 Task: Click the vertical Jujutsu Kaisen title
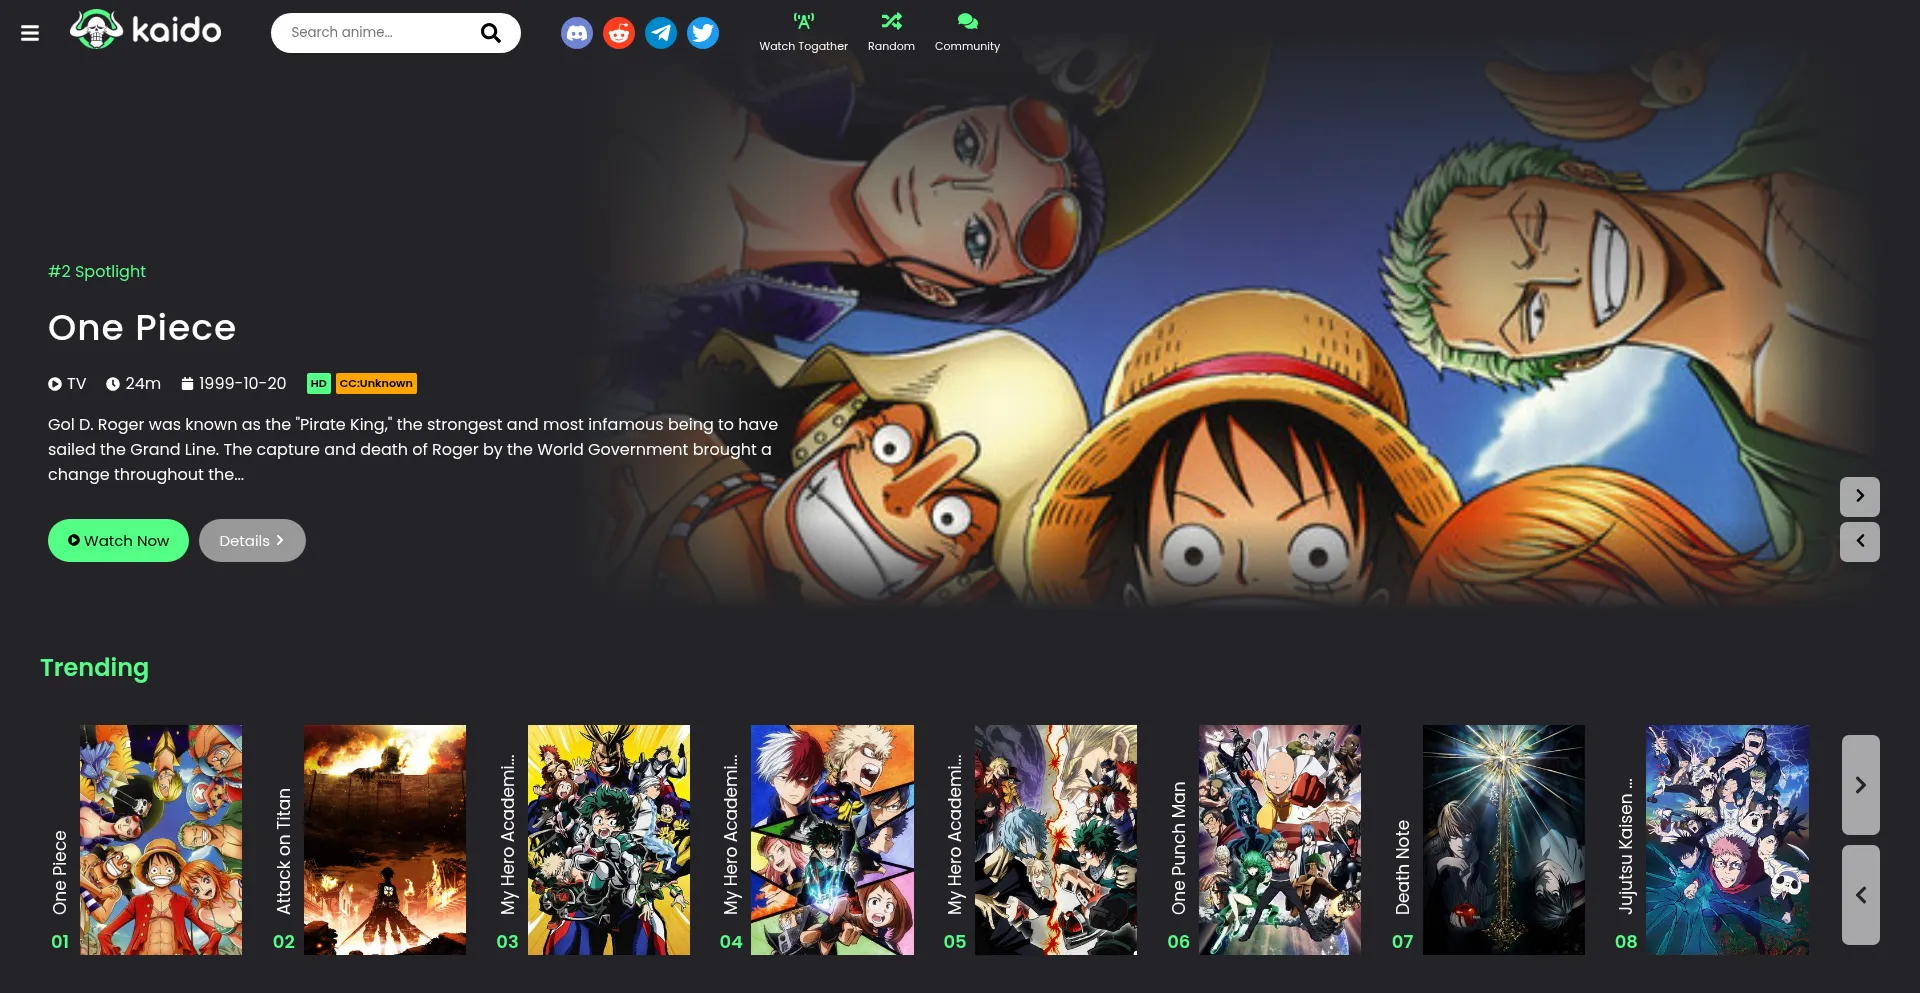pyautogui.click(x=1626, y=846)
